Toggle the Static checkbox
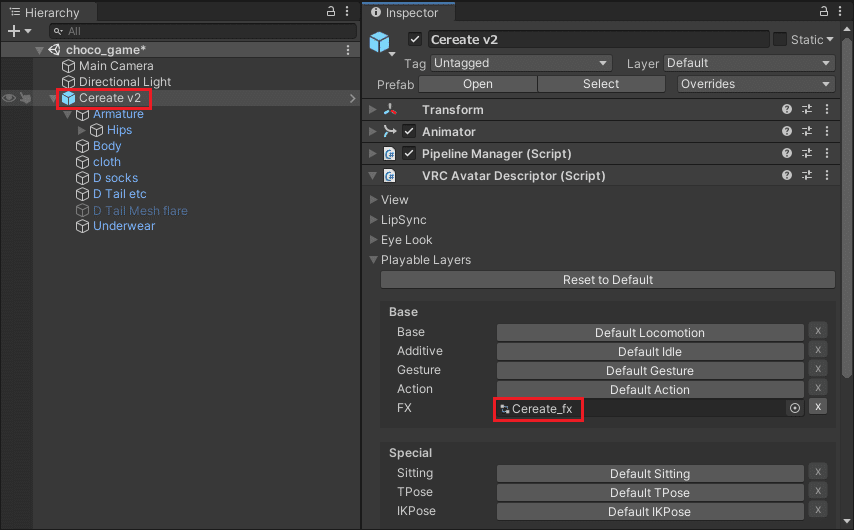 pyautogui.click(x=780, y=39)
